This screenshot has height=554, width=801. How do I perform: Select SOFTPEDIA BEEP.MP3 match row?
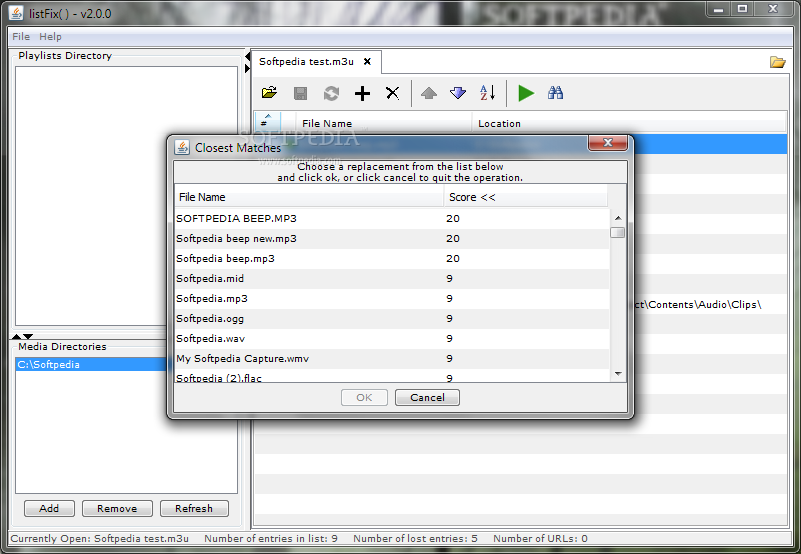(x=392, y=218)
